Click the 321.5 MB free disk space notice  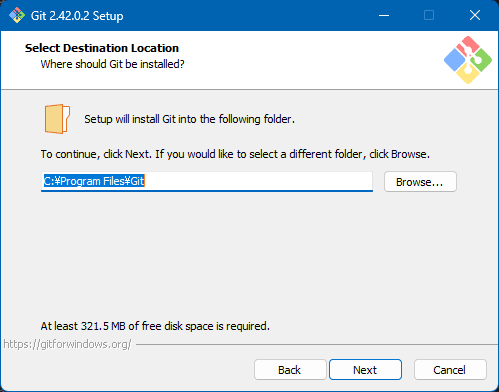pyautogui.click(x=155, y=326)
